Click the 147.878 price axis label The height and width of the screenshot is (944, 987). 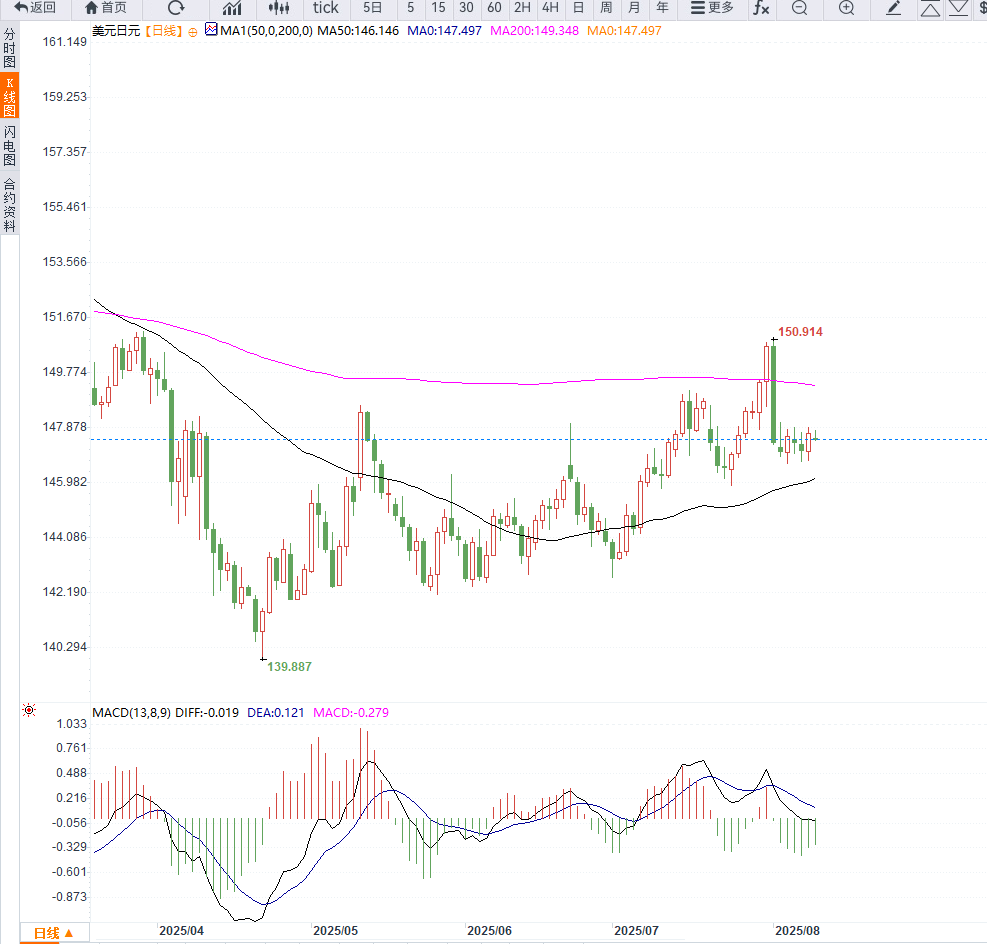click(x=64, y=427)
